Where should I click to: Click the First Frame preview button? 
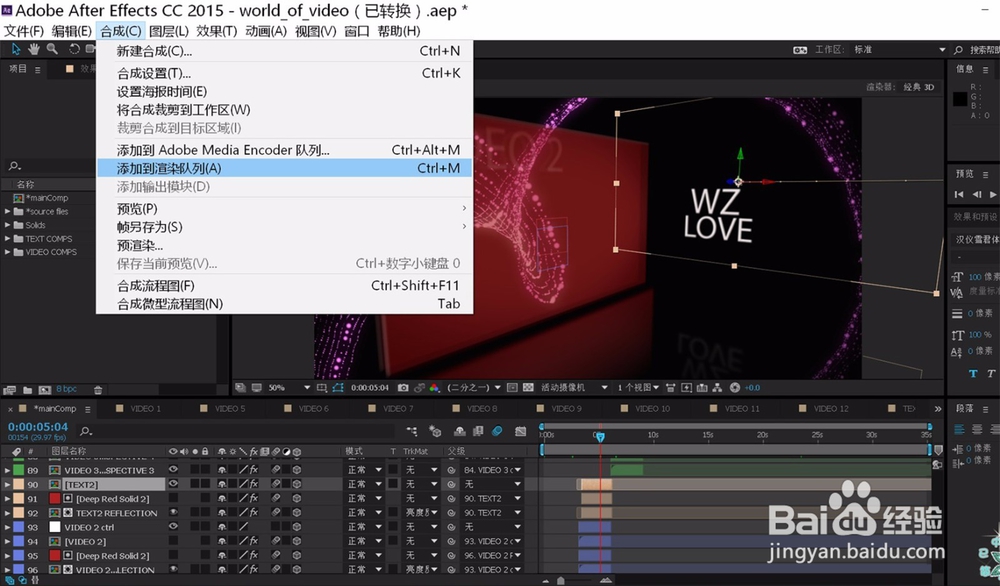(959, 194)
